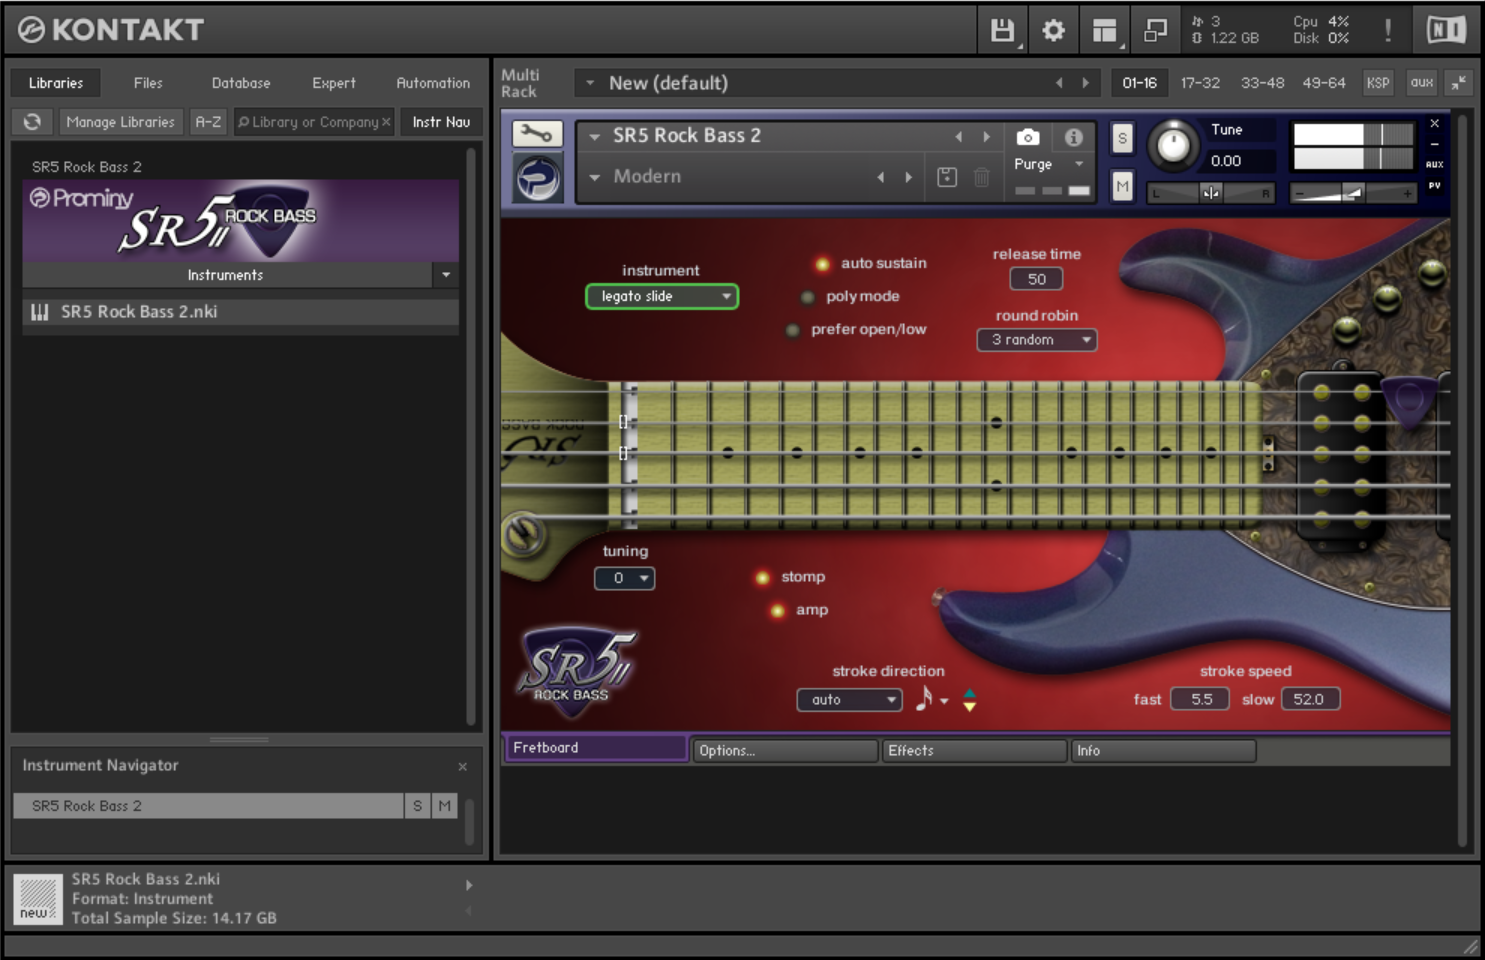Open Options... tab
Image resolution: width=1485 pixels, height=960 pixels.
pyautogui.click(x=784, y=751)
